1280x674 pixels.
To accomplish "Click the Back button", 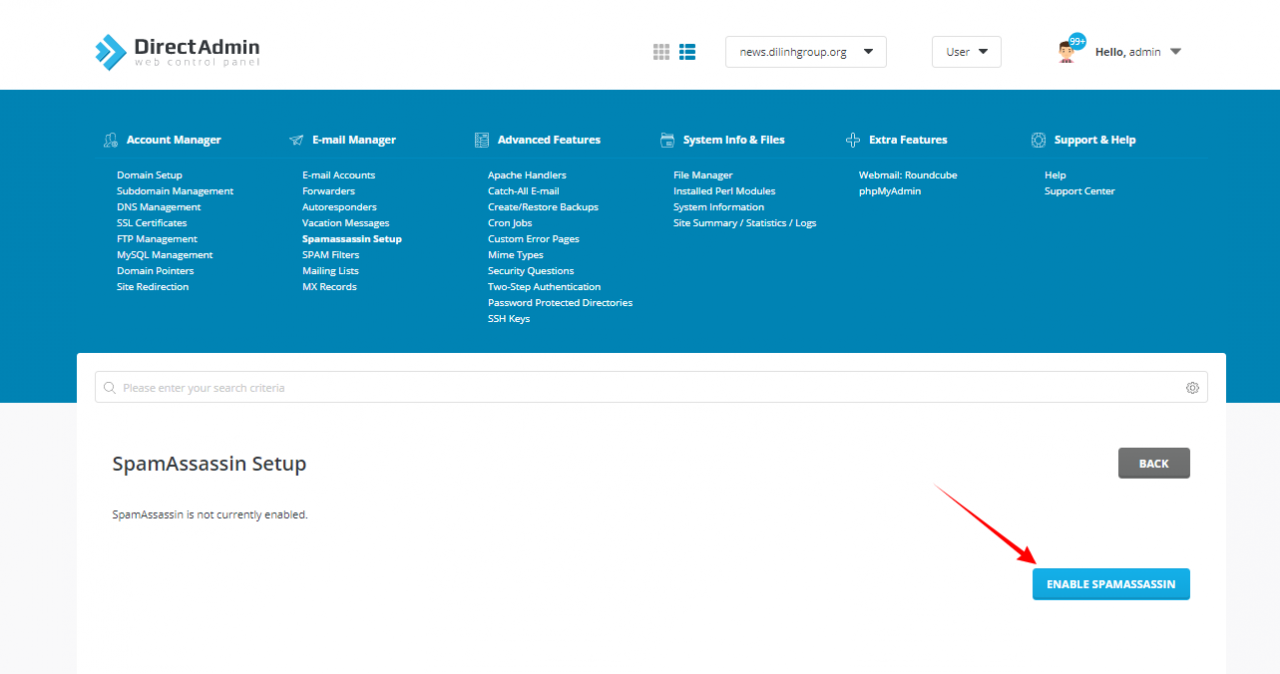I will [1154, 463].
